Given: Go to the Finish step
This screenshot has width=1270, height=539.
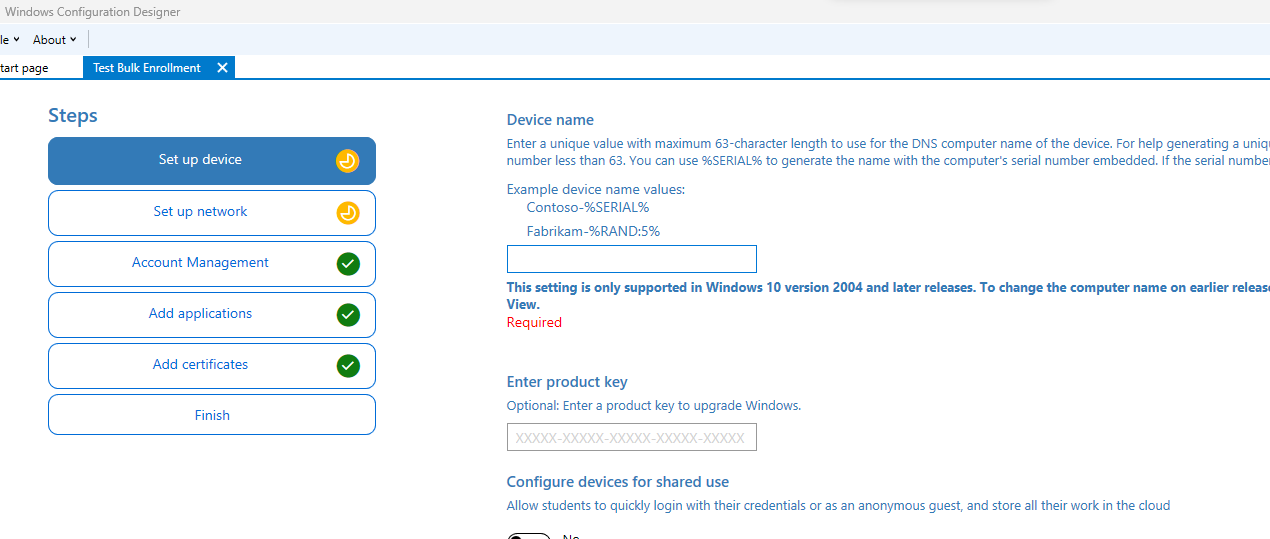Looking at the screenshot, I should click(x=212, y=415).
